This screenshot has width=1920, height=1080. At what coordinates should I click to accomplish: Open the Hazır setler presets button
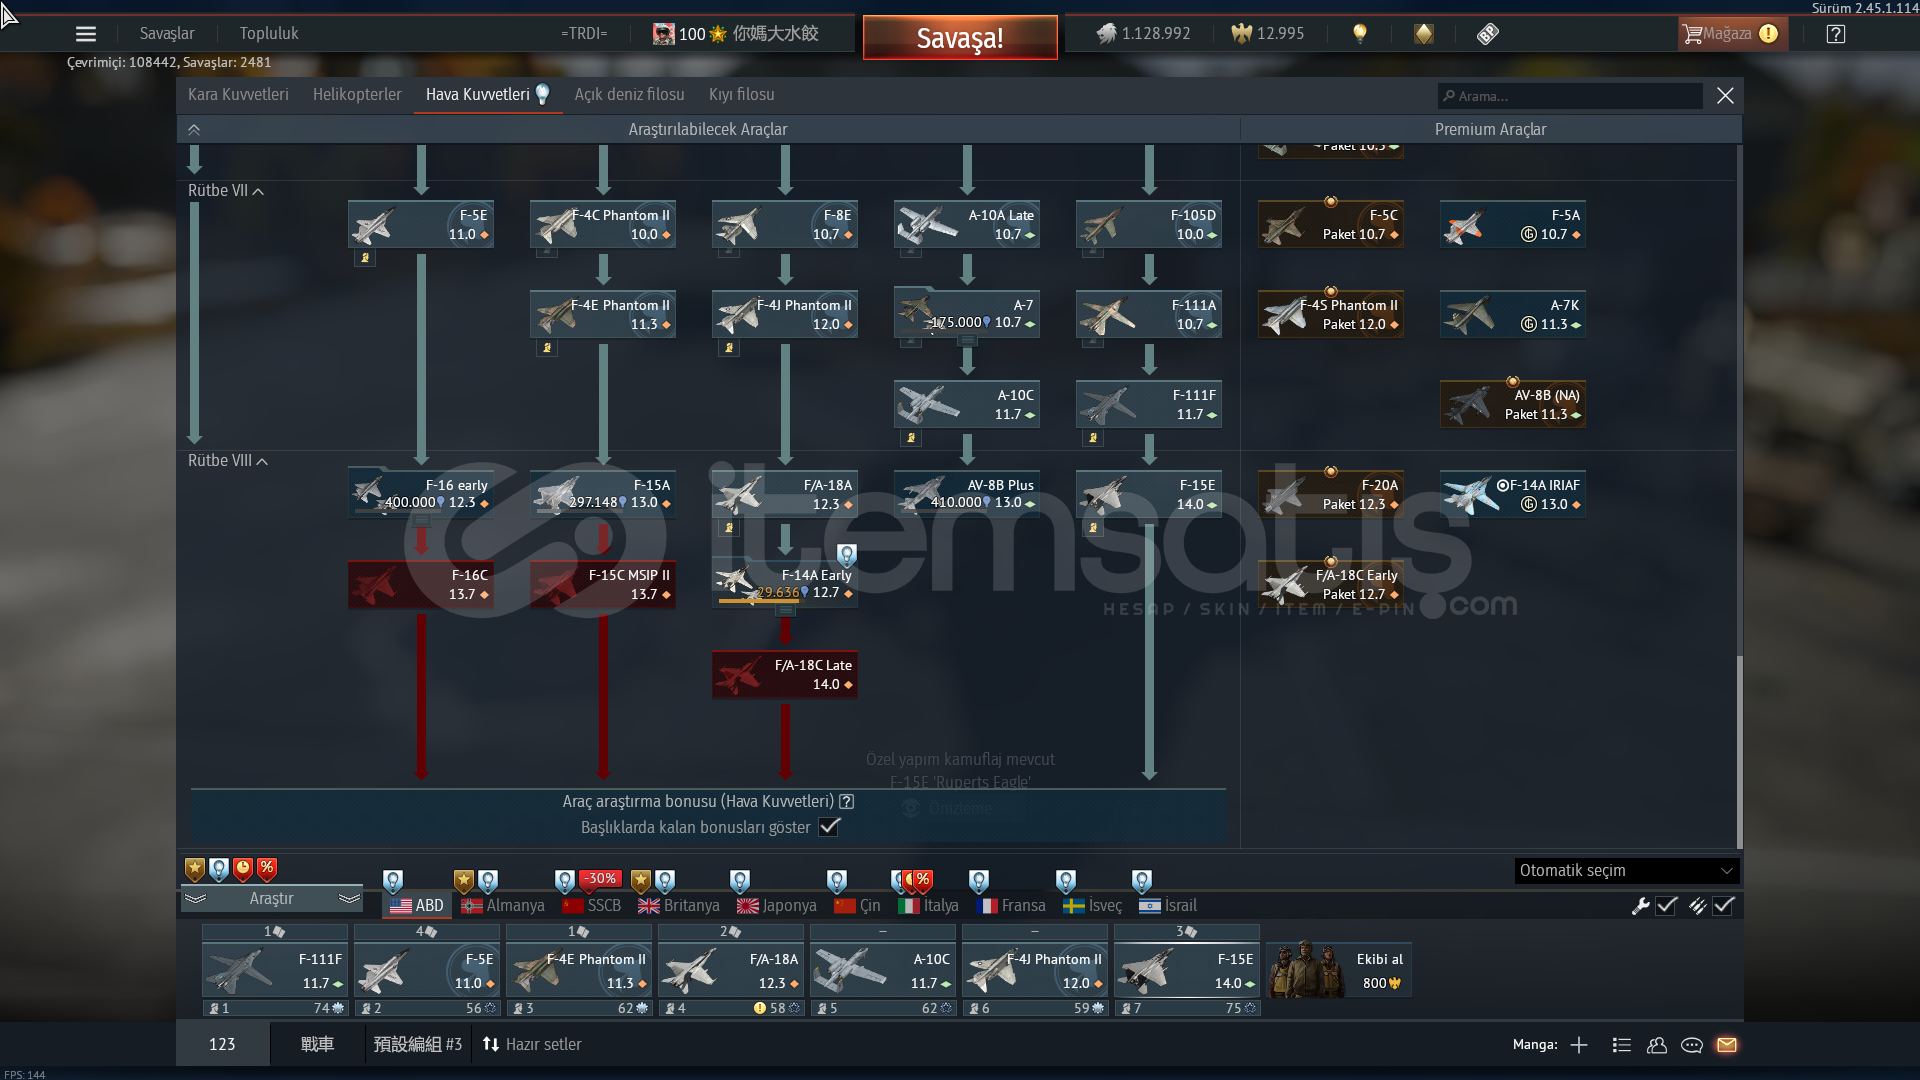[532, 1045]
